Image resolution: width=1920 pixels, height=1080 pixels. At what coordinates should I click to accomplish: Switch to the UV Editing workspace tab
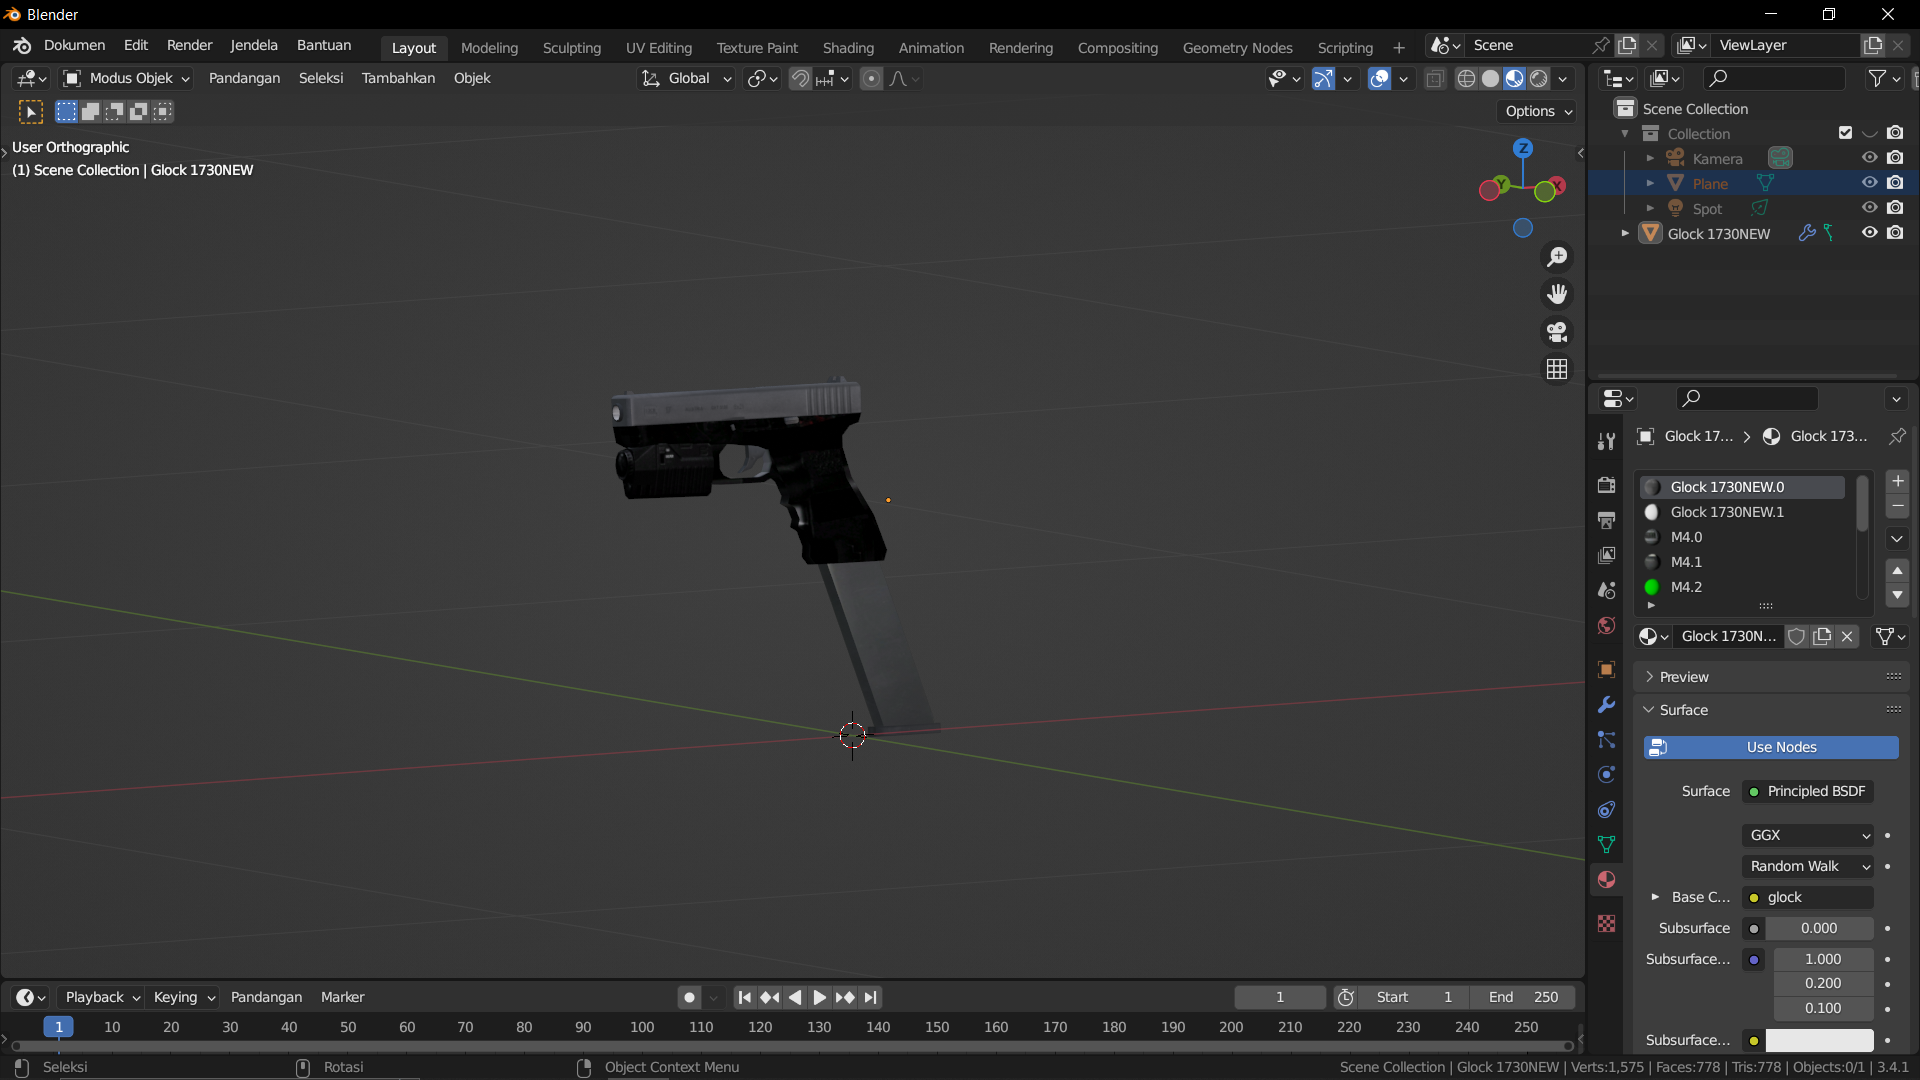point(658,47)
